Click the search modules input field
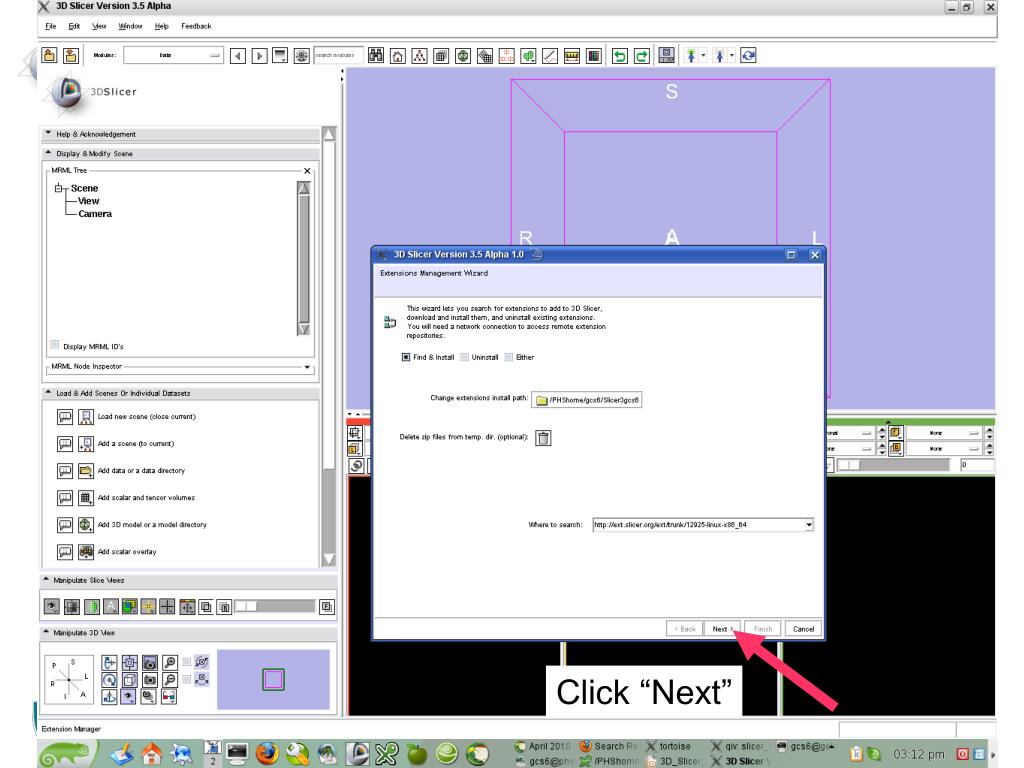The width and height of the screenshot is (1024, 768). 338,56
